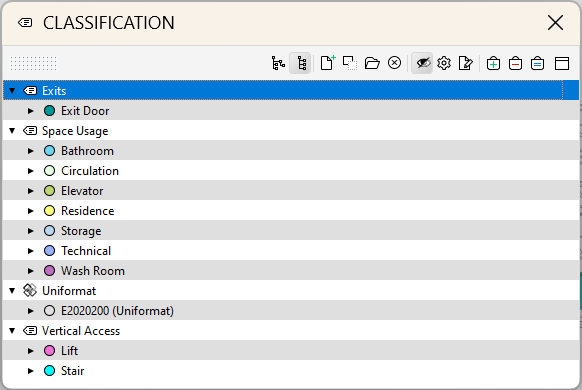Expand the Circulation node
The image size is (582, 390).
point(31,171)
